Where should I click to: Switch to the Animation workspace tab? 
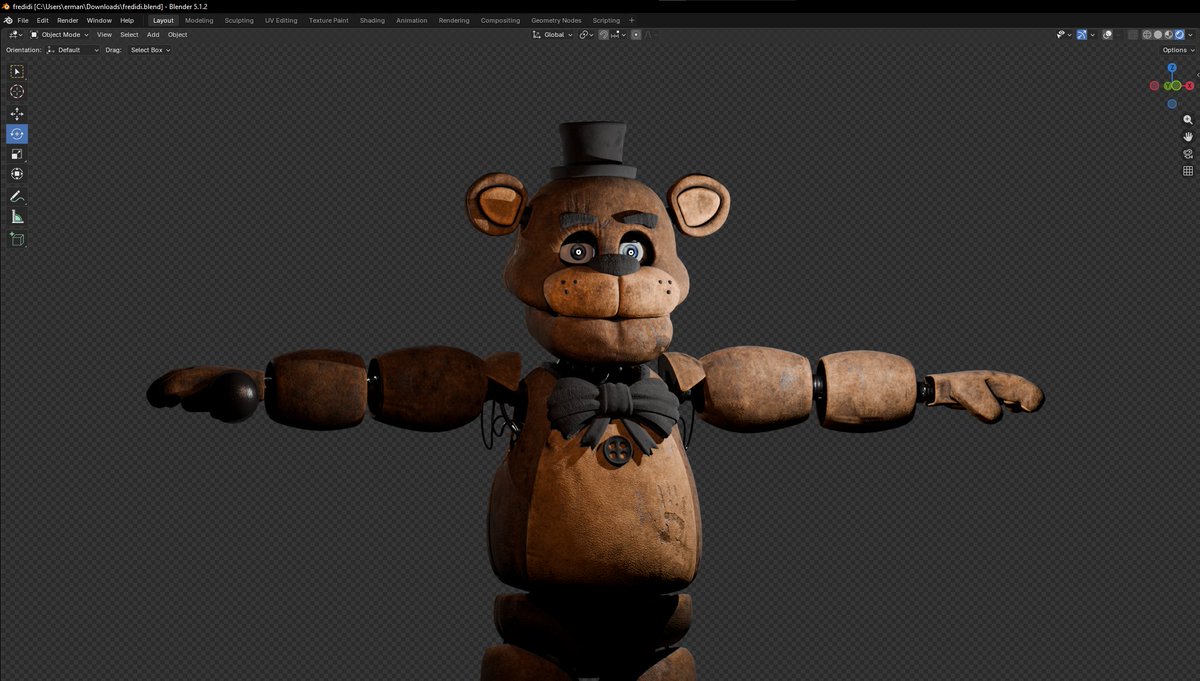[411, 20]
